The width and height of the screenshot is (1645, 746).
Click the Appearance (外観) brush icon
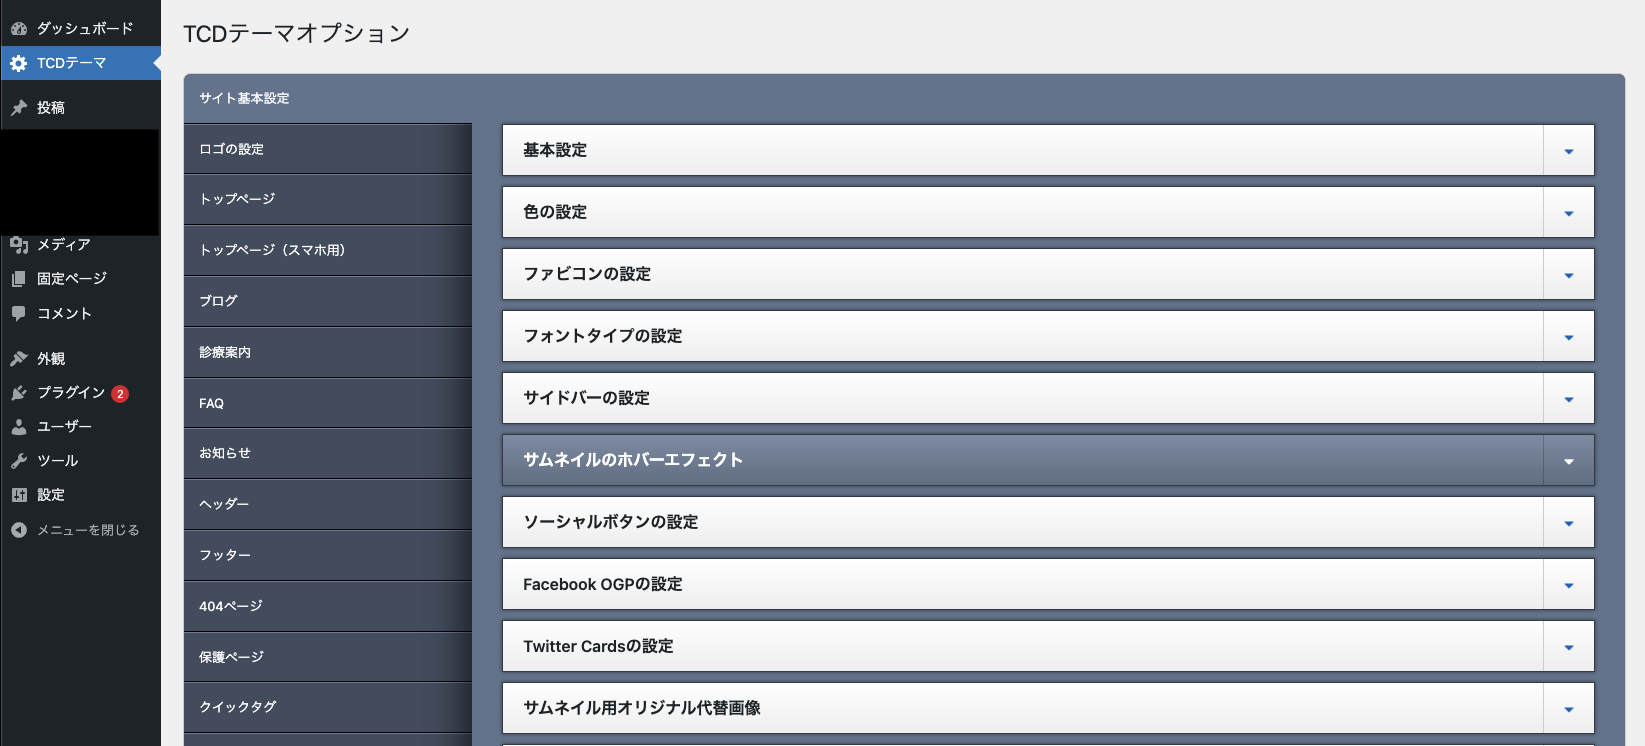click(x=19, y=358)
